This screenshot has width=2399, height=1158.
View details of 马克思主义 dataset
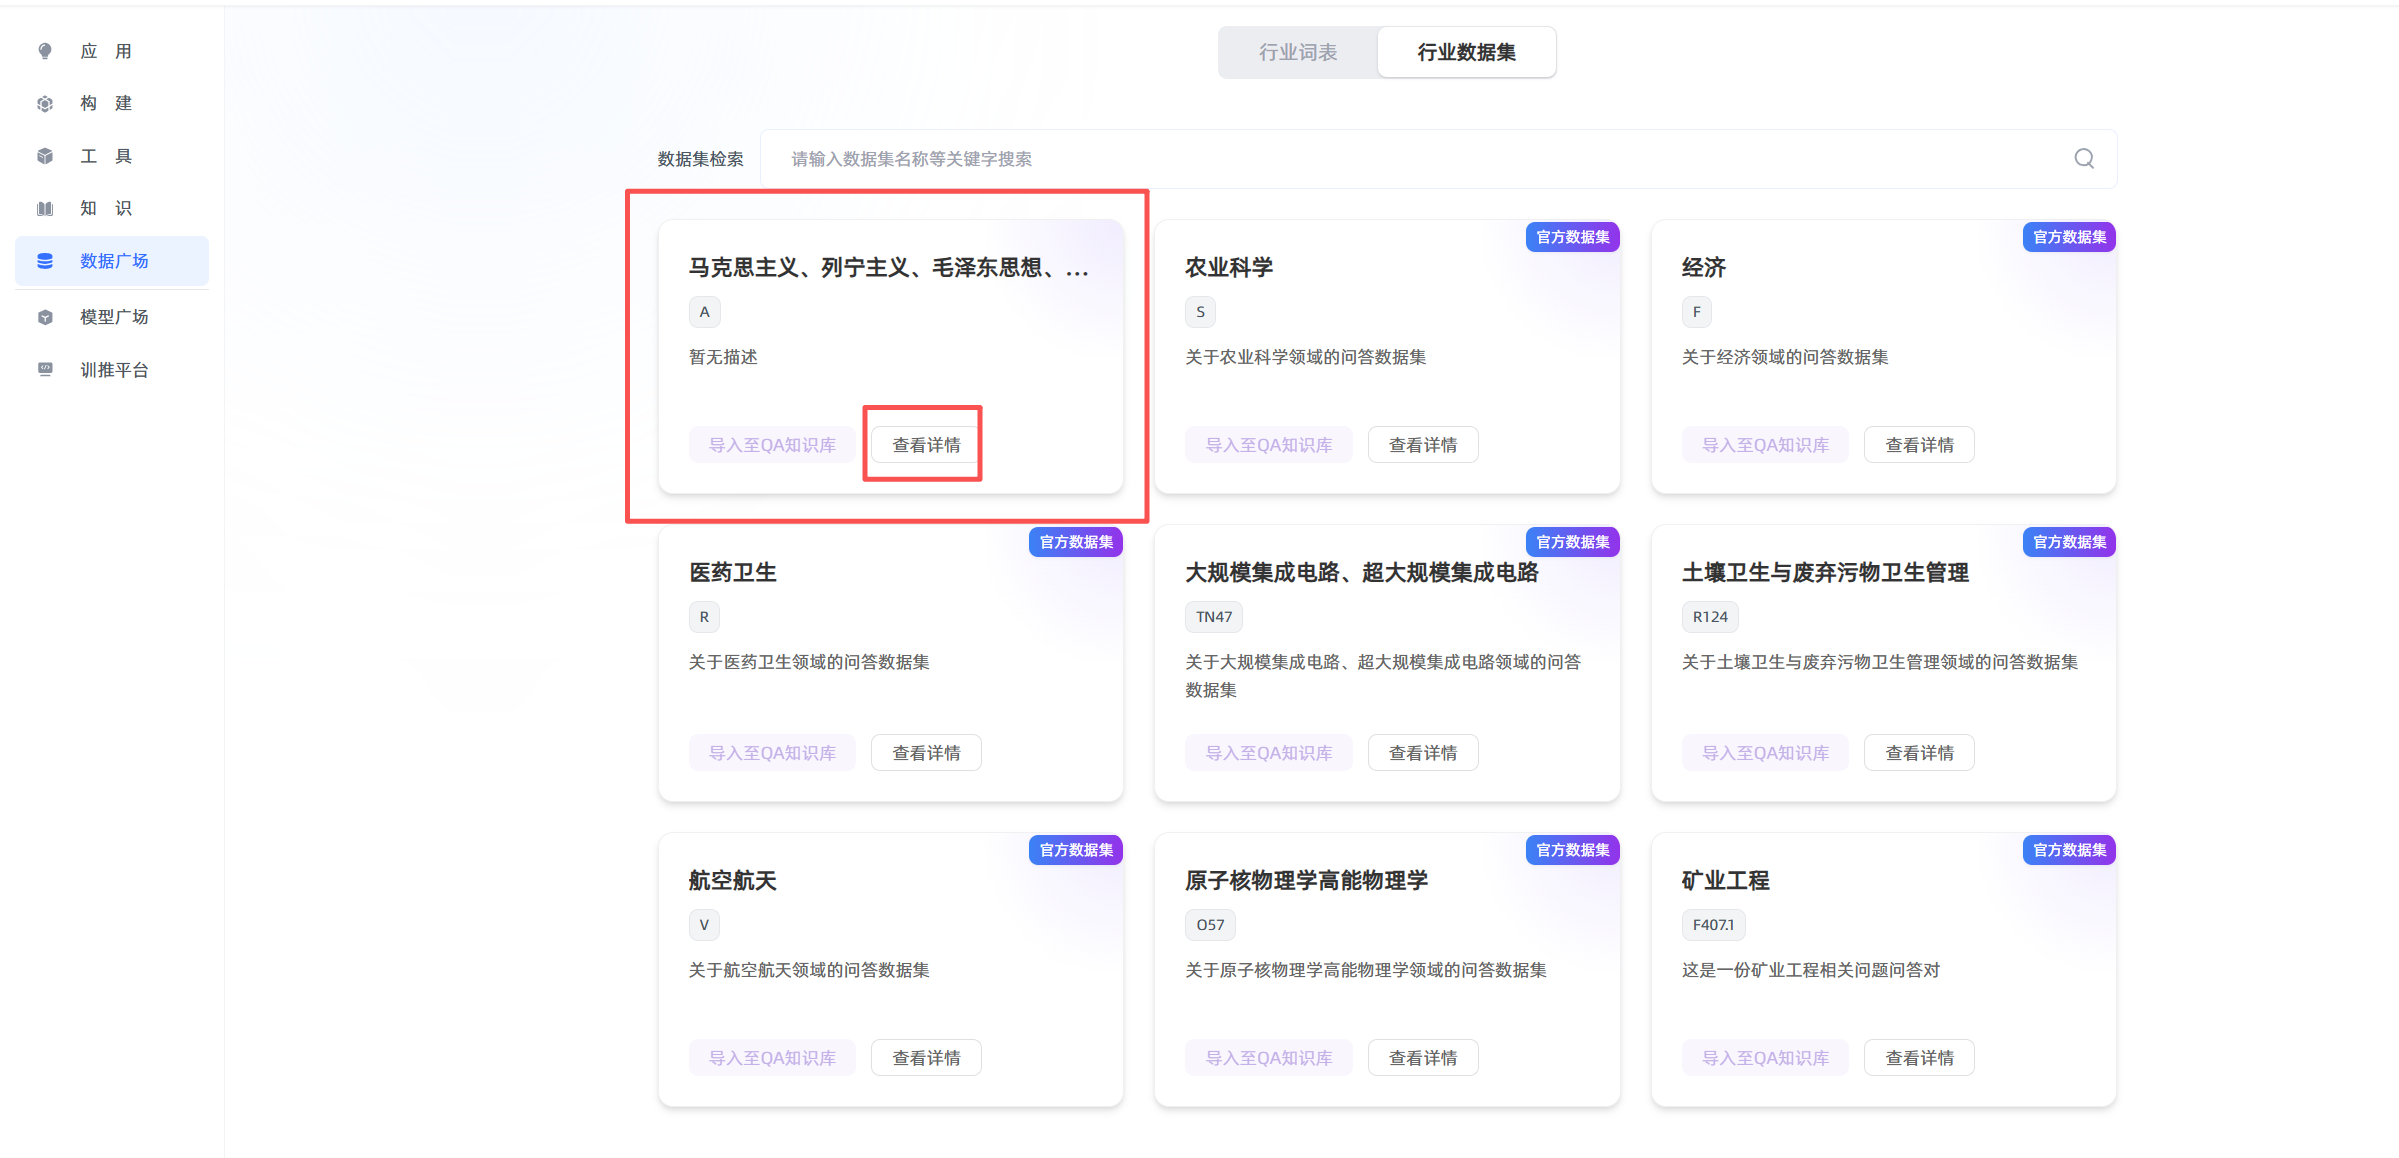coord(926,445)
